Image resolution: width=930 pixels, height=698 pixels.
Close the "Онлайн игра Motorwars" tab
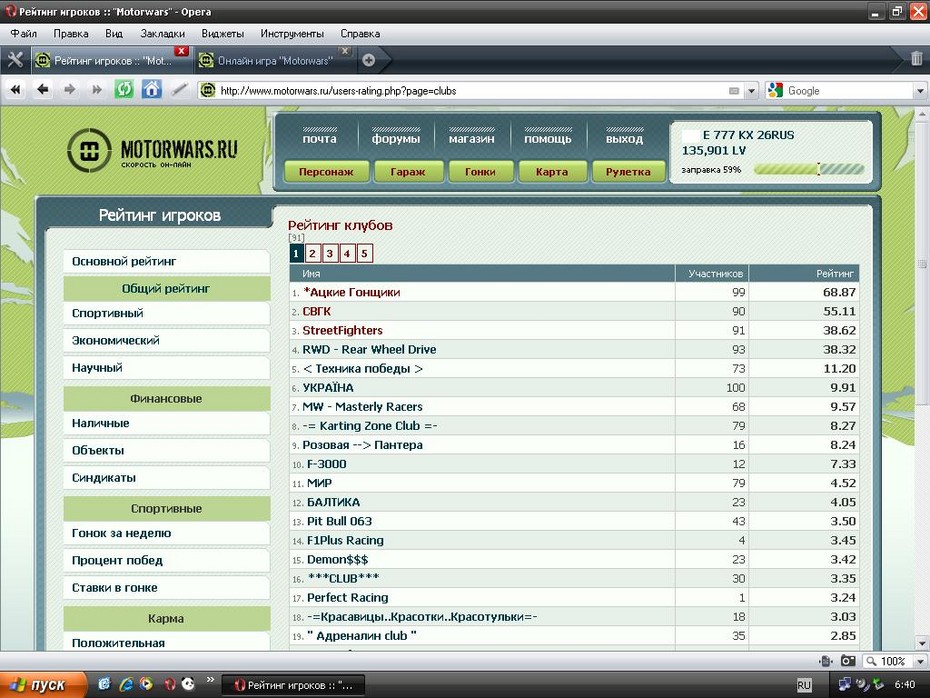[x=345, y=51]
